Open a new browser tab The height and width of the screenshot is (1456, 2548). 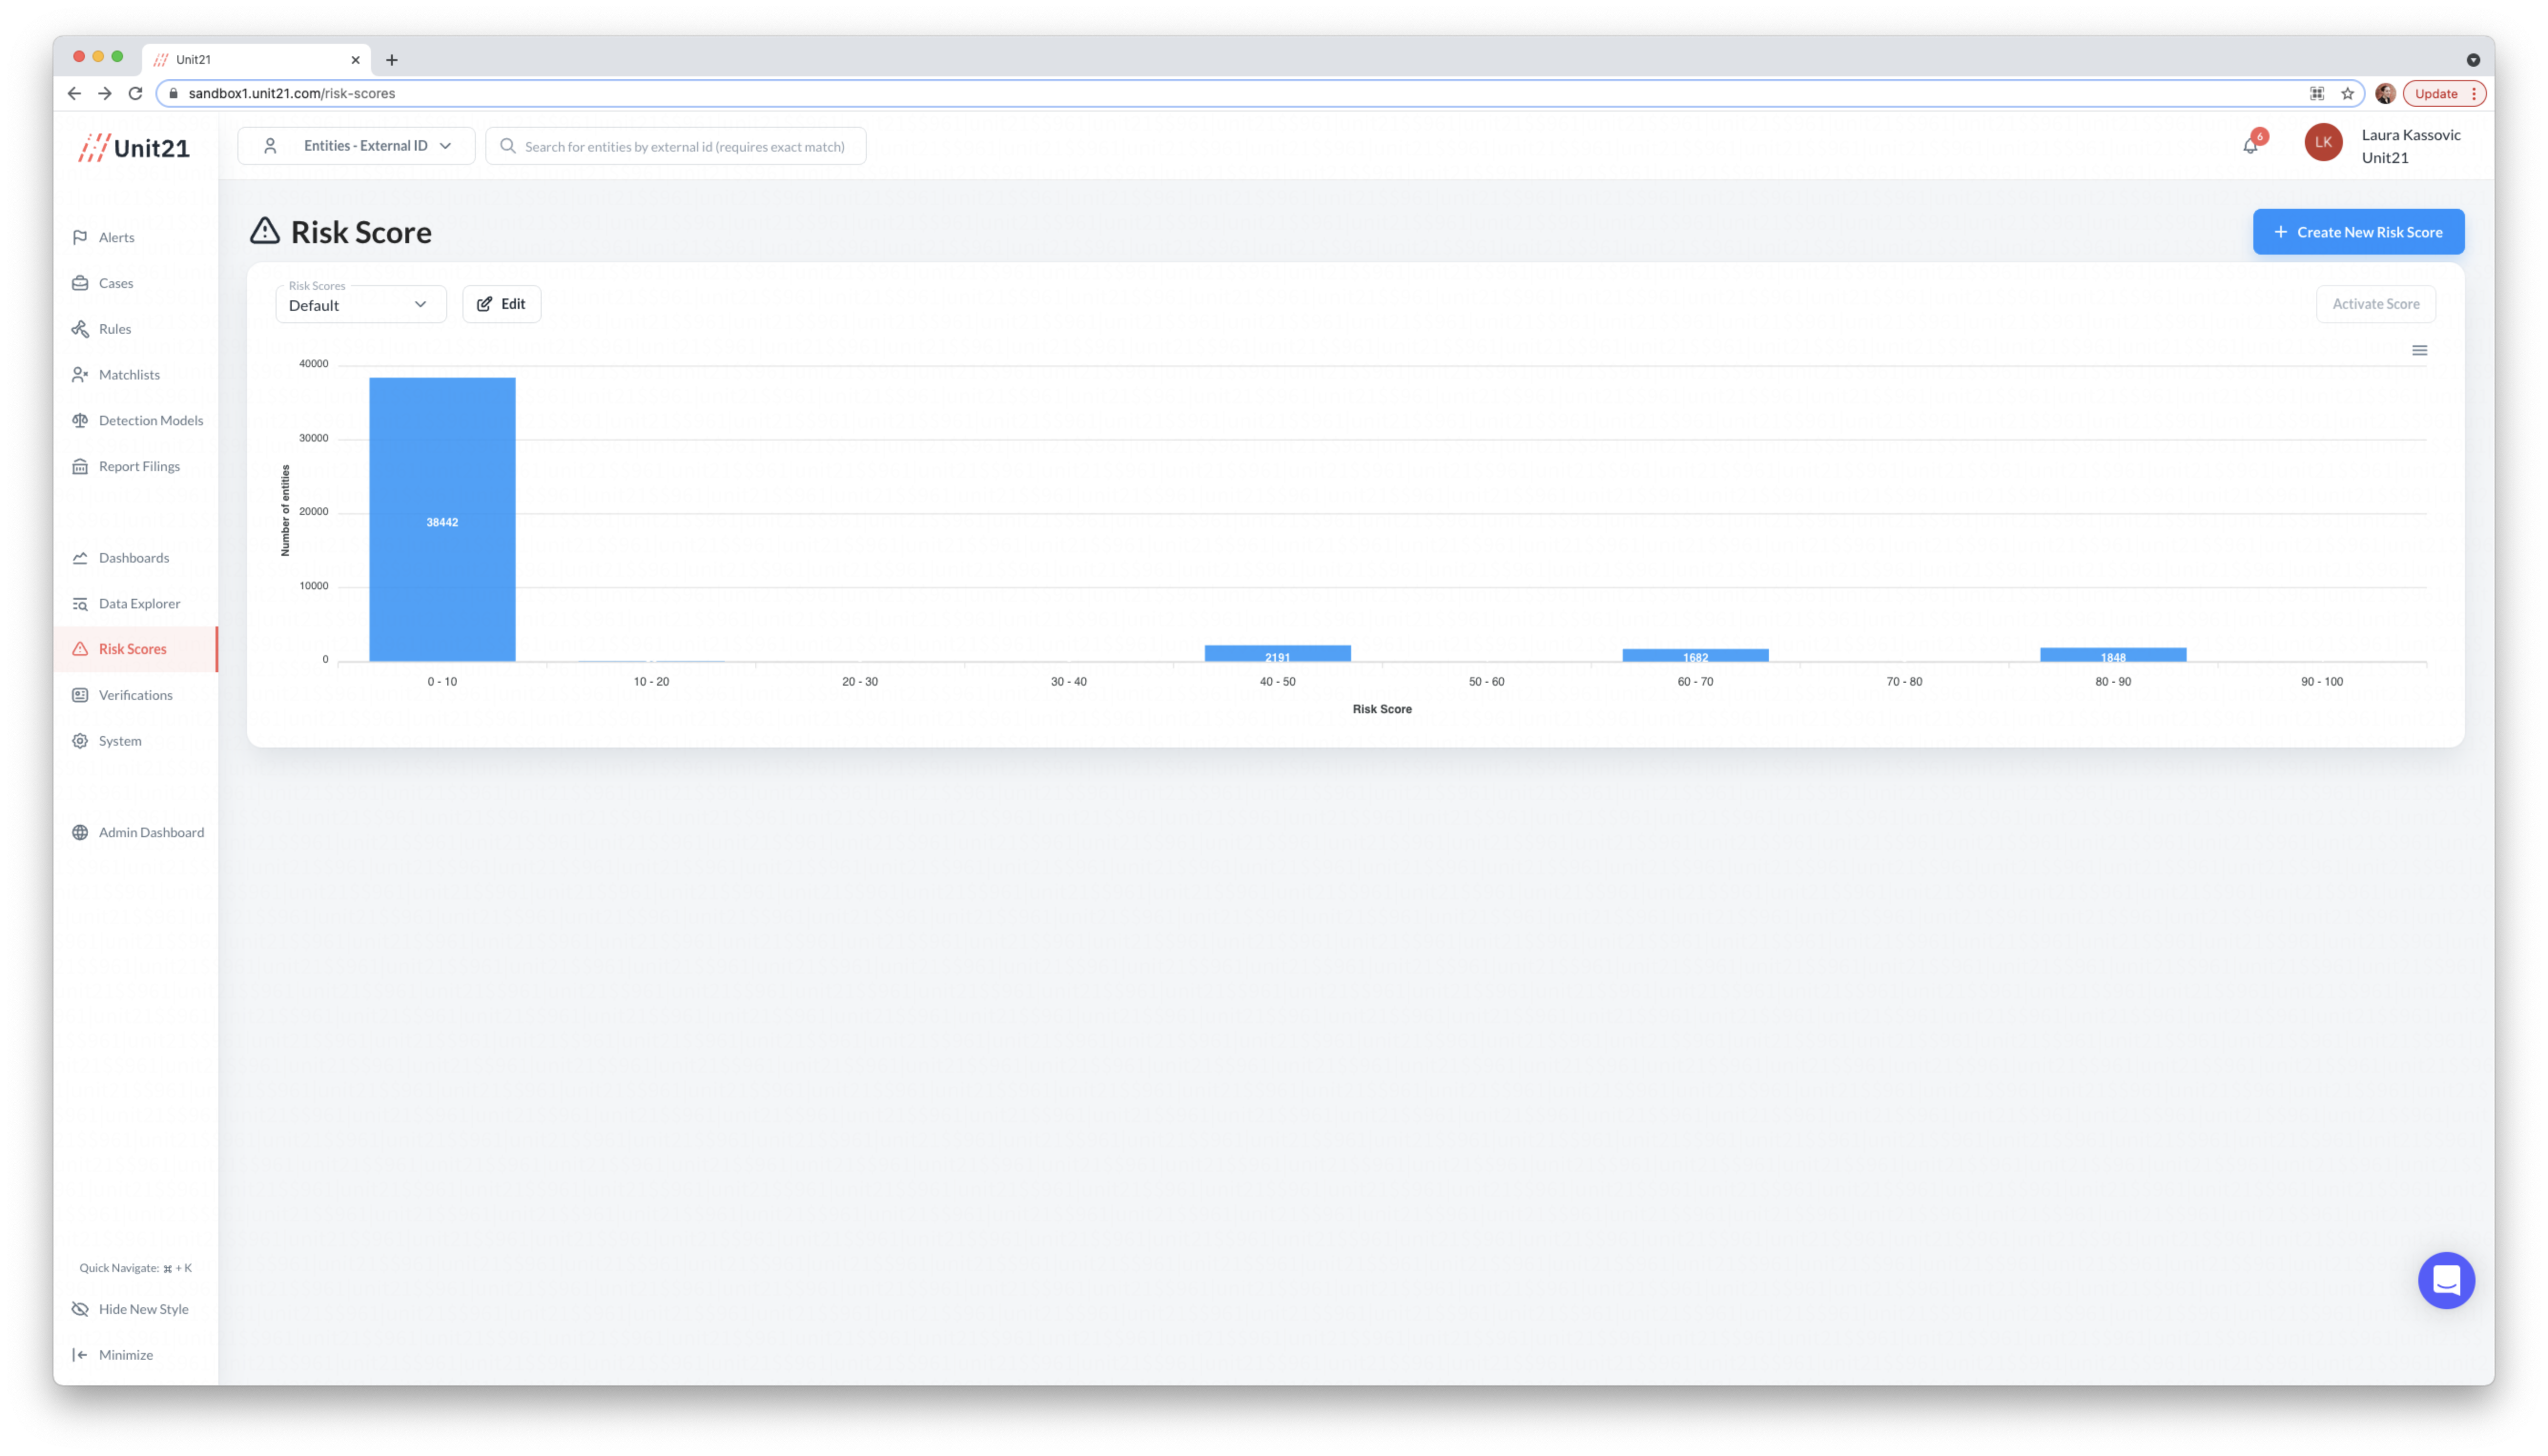[392, 60]
